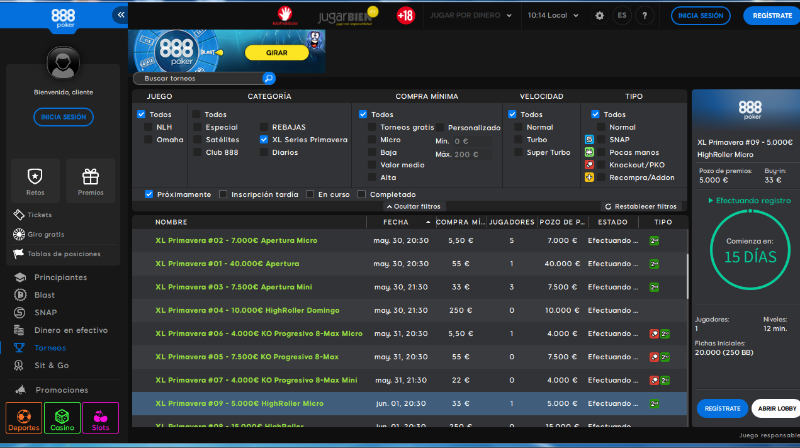Viewport: 800px width, 448px height.
Task: Click the red hand self-exclusion logo
Action: click(285, 15)
